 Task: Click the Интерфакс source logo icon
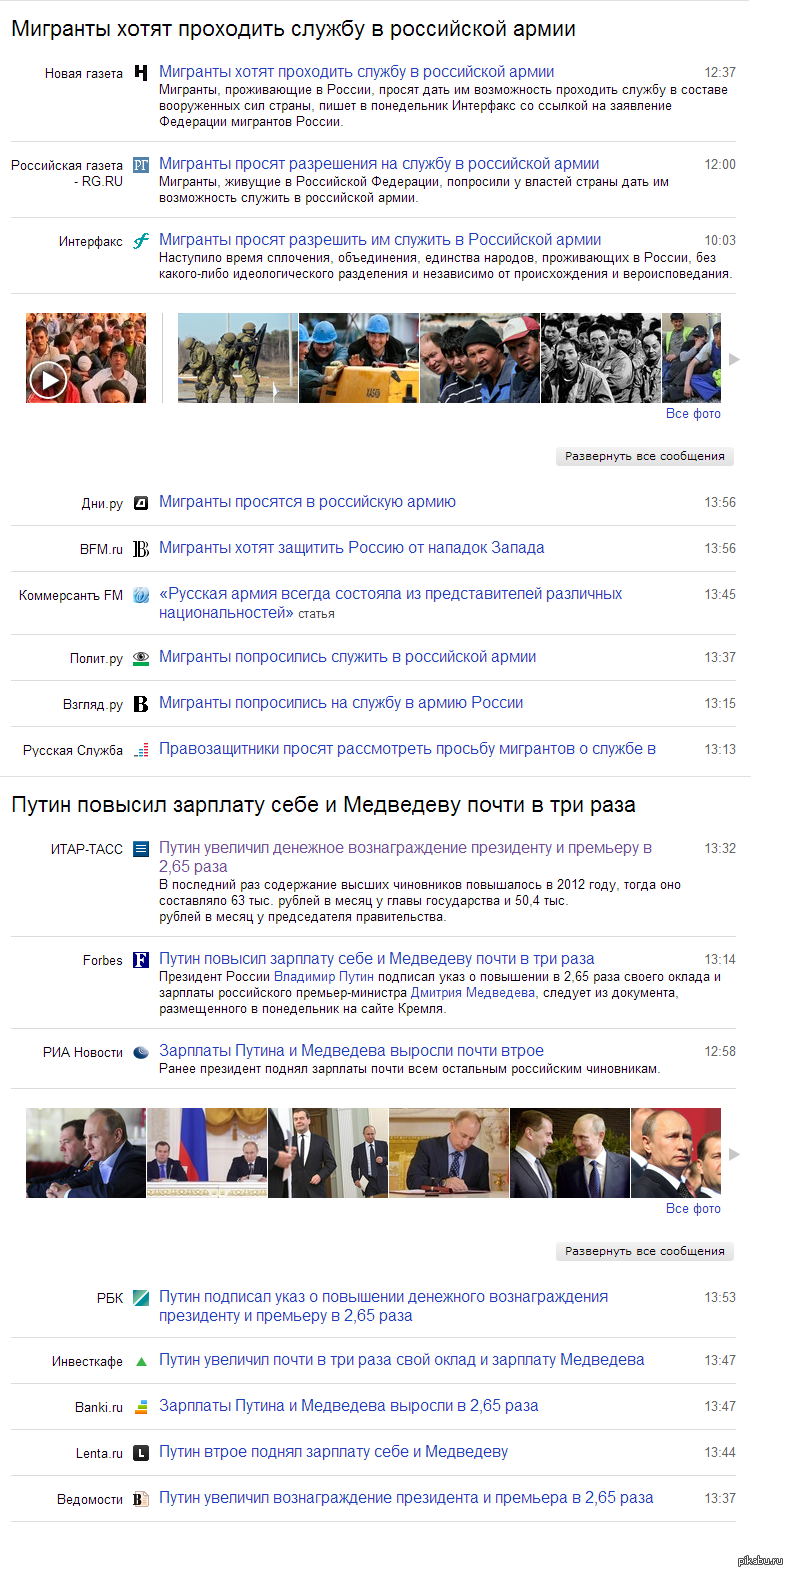click(x=141, y=240)
